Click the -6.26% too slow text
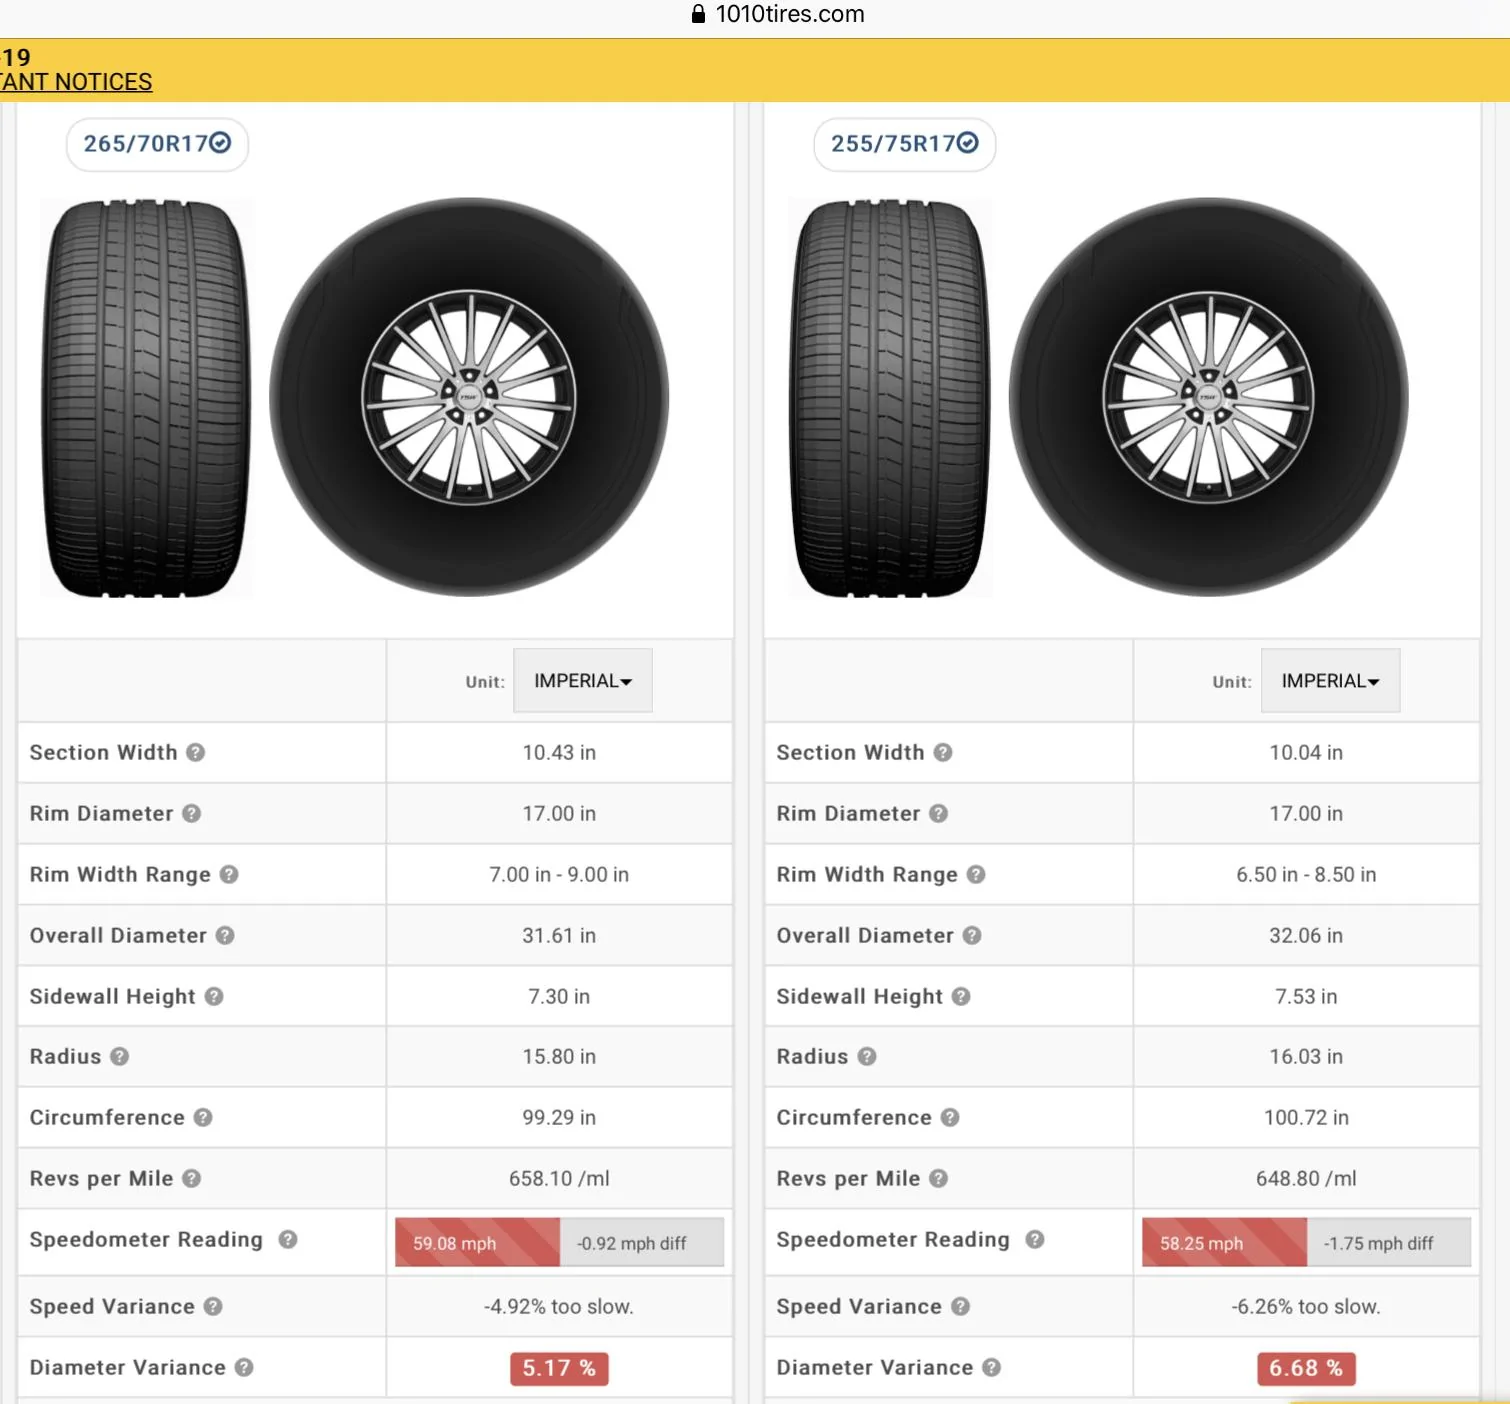 pyautogui.click(x=1306, y=1306)
